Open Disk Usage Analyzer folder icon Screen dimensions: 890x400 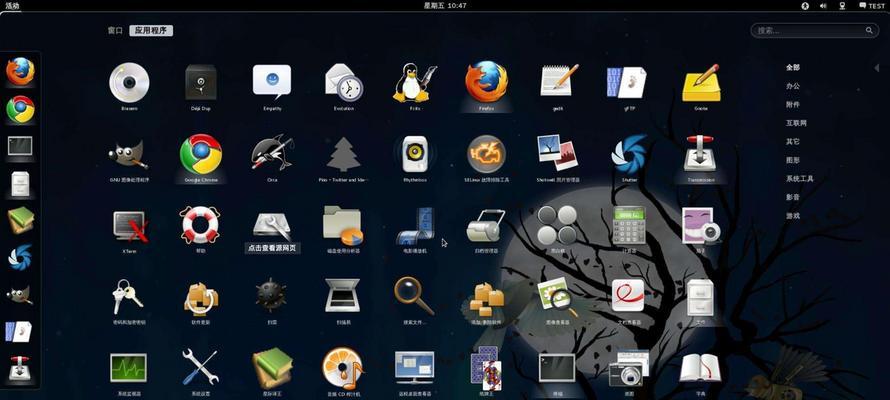coord(343,226)
